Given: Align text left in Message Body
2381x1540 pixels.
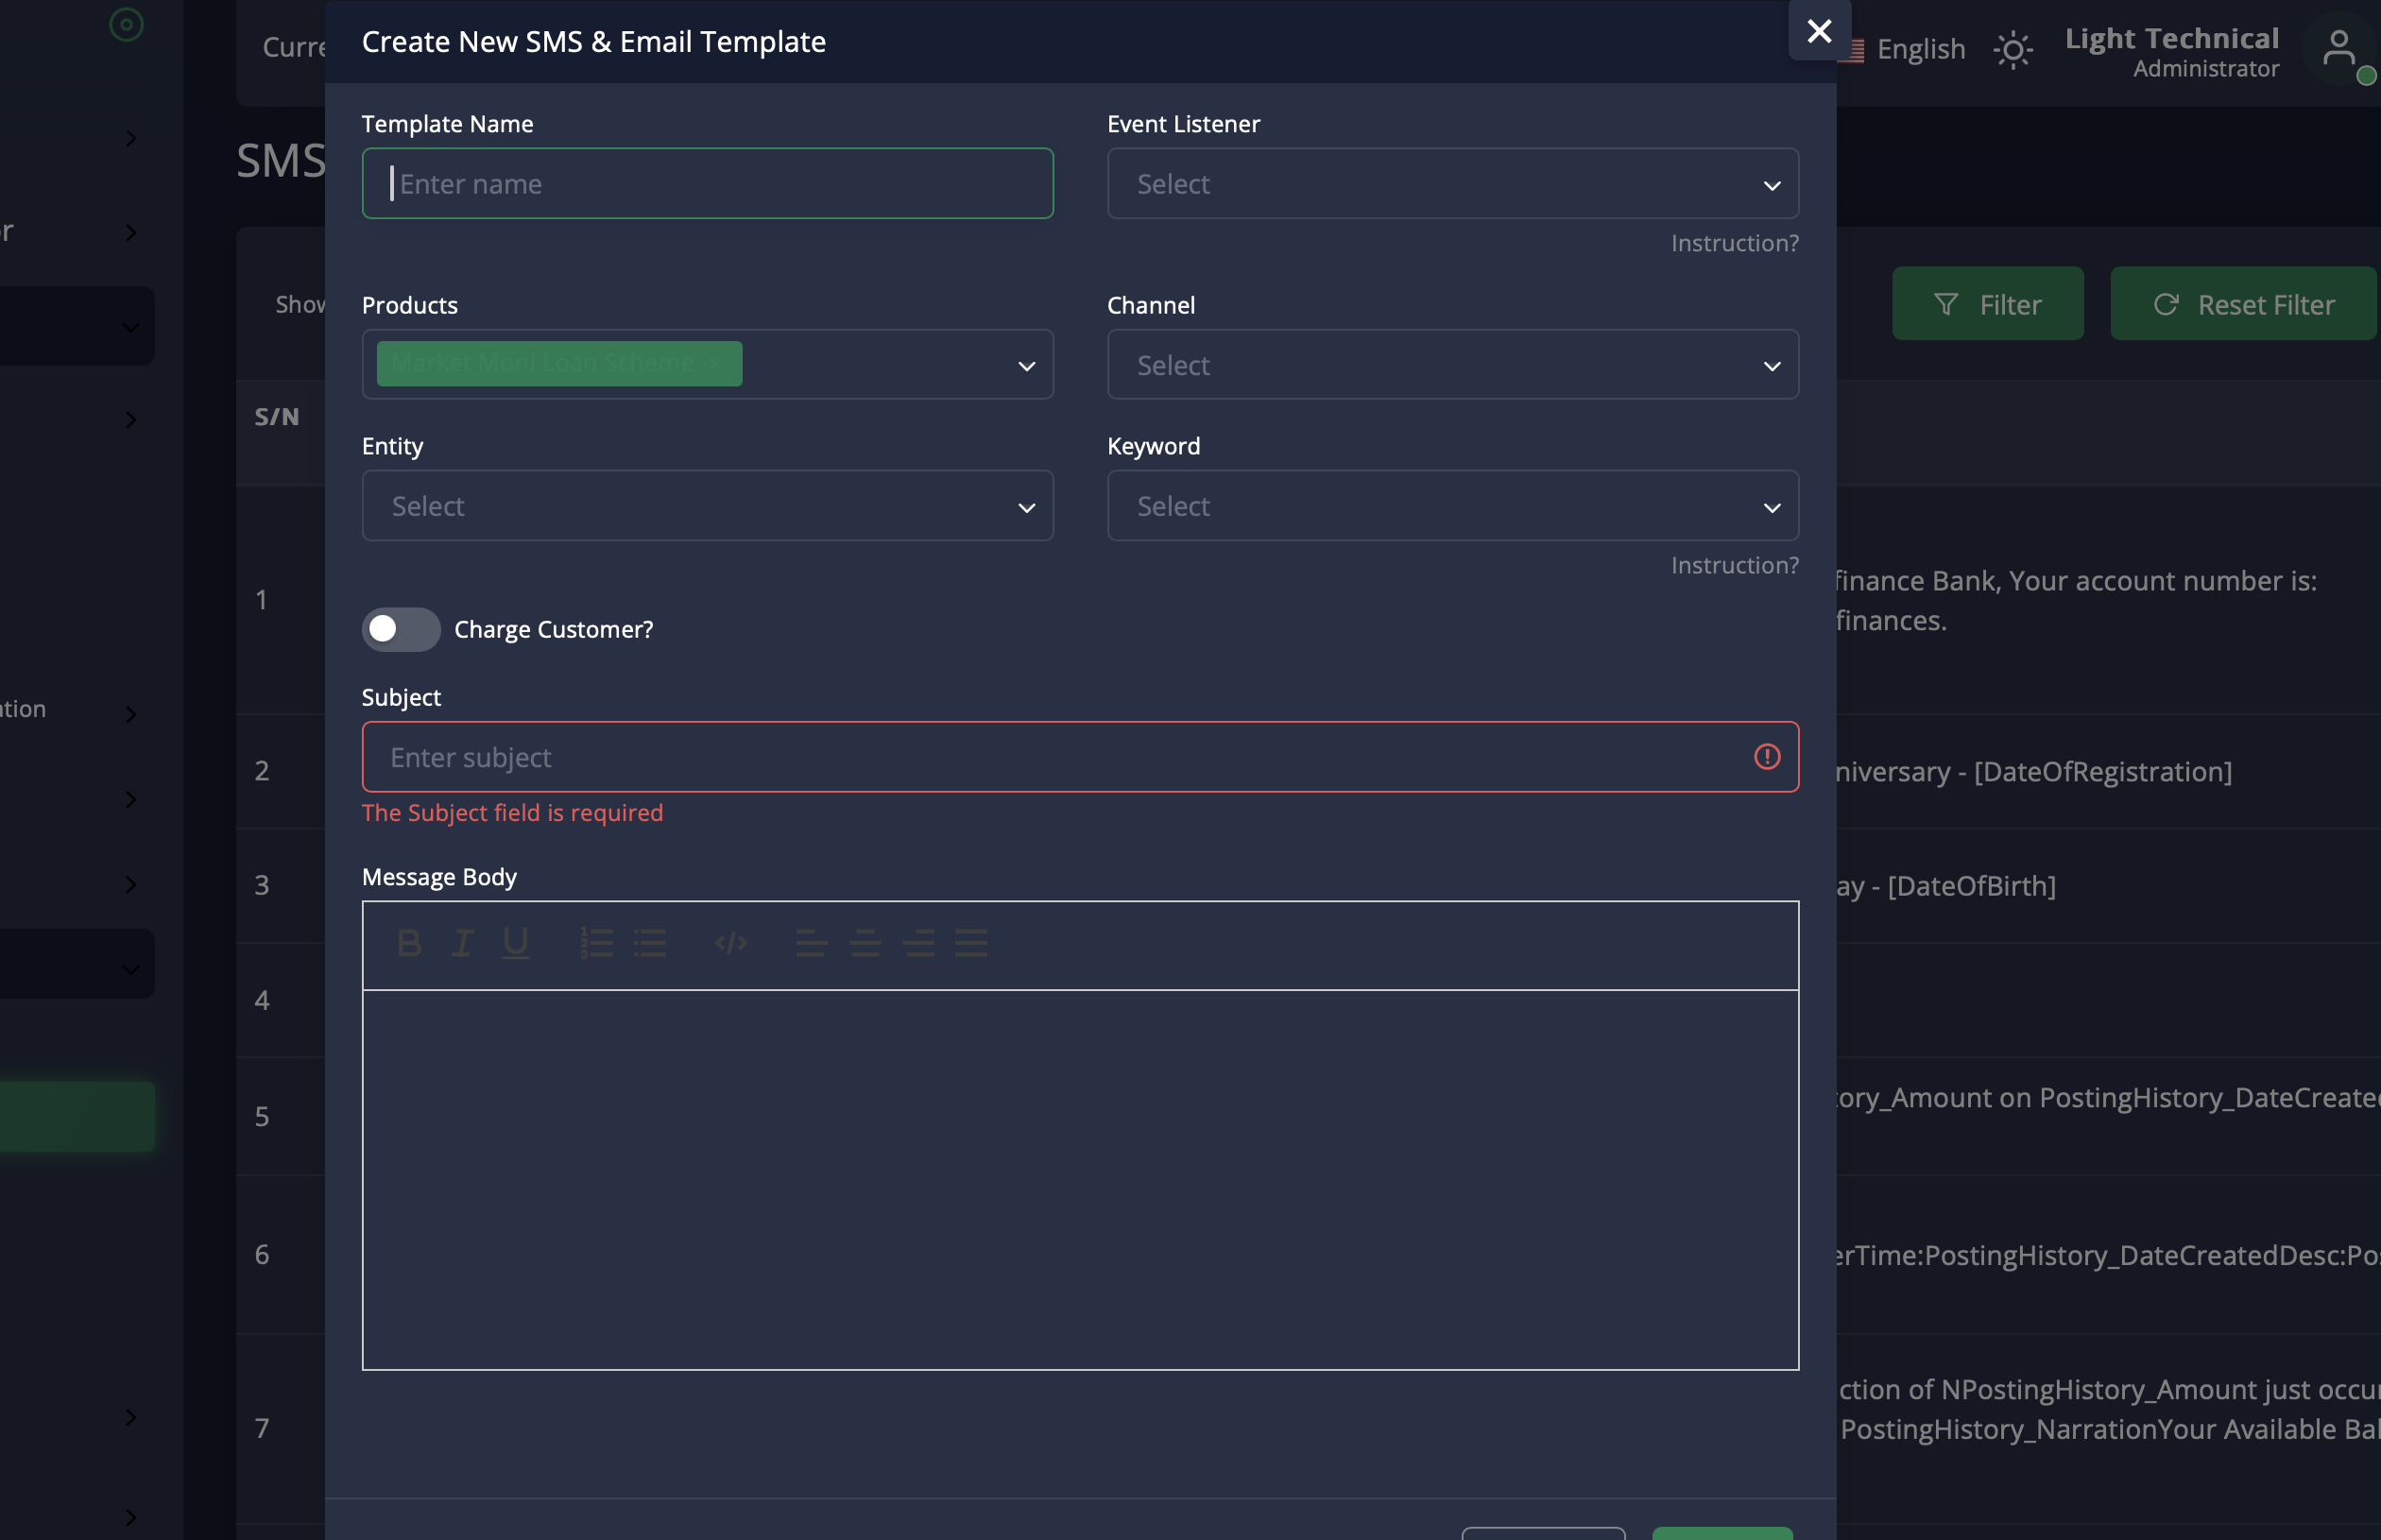Looking at the screenshot, I should point(811,943).
